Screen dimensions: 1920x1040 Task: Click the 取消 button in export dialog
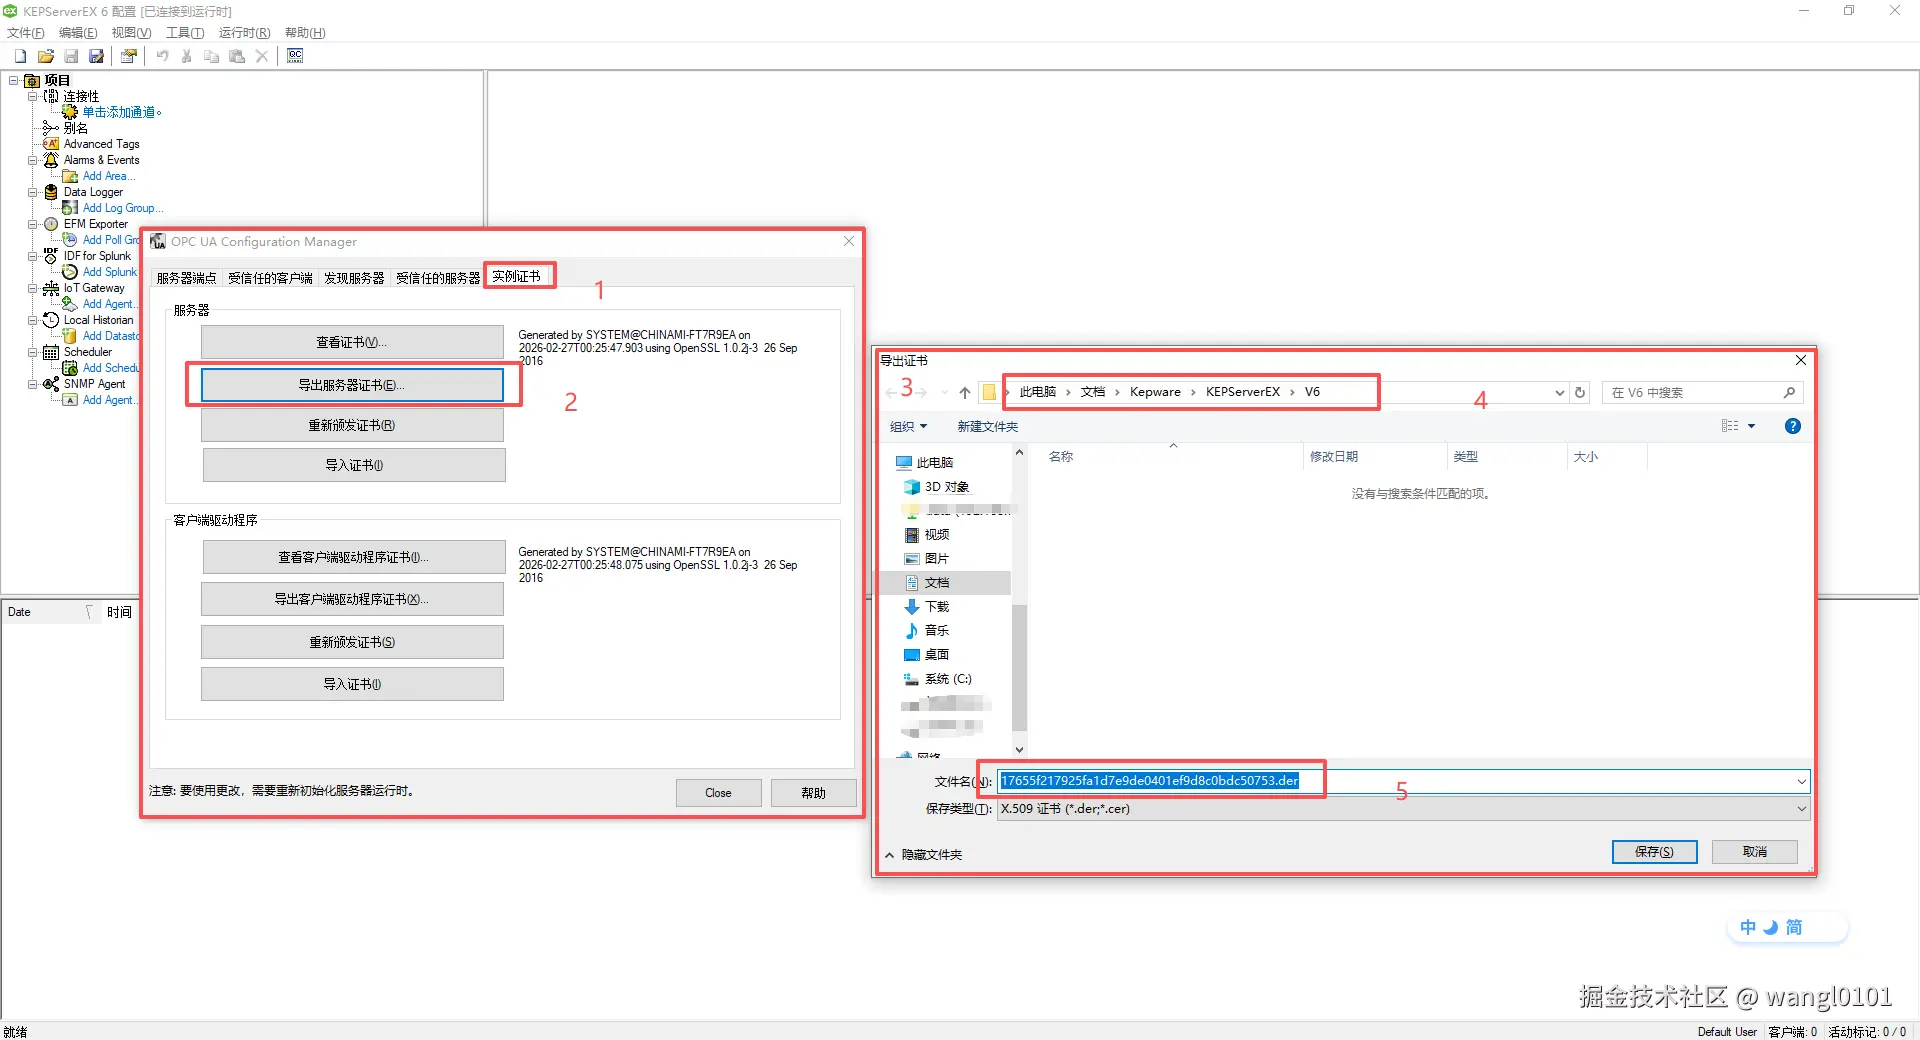tap(1755, 852)
